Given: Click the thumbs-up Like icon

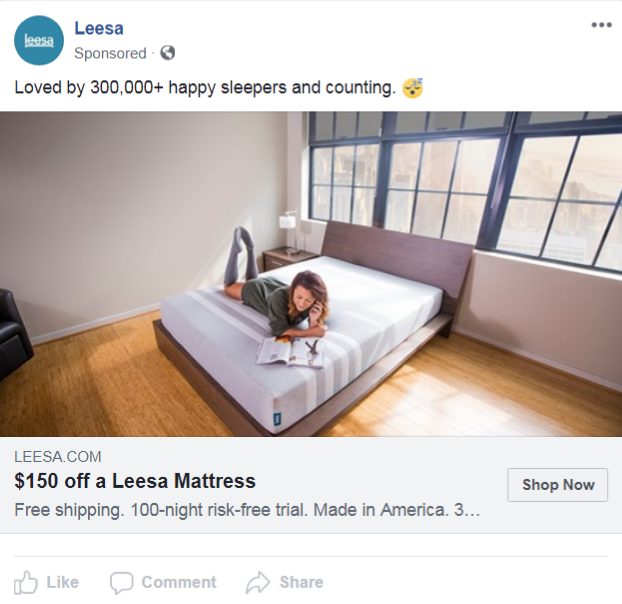Looking at the screenshot, I should [x=26, y=582].
